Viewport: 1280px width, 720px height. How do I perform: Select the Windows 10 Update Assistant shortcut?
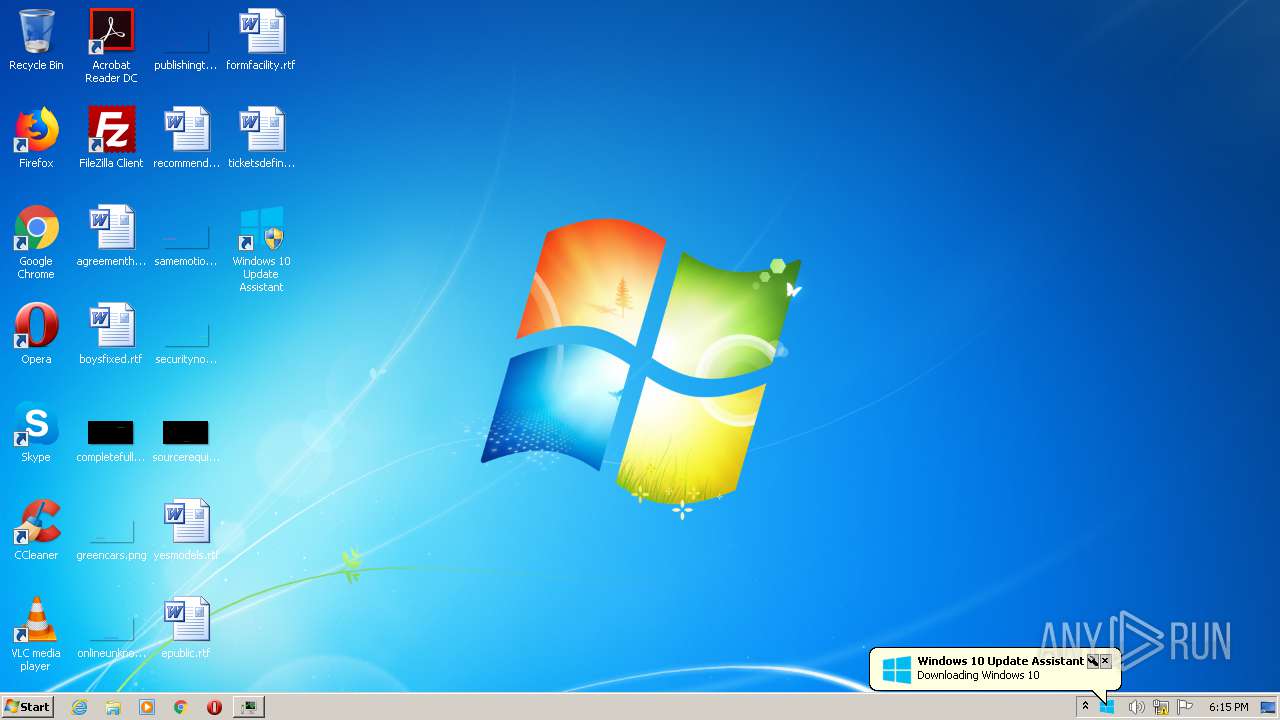coord(261,249)
